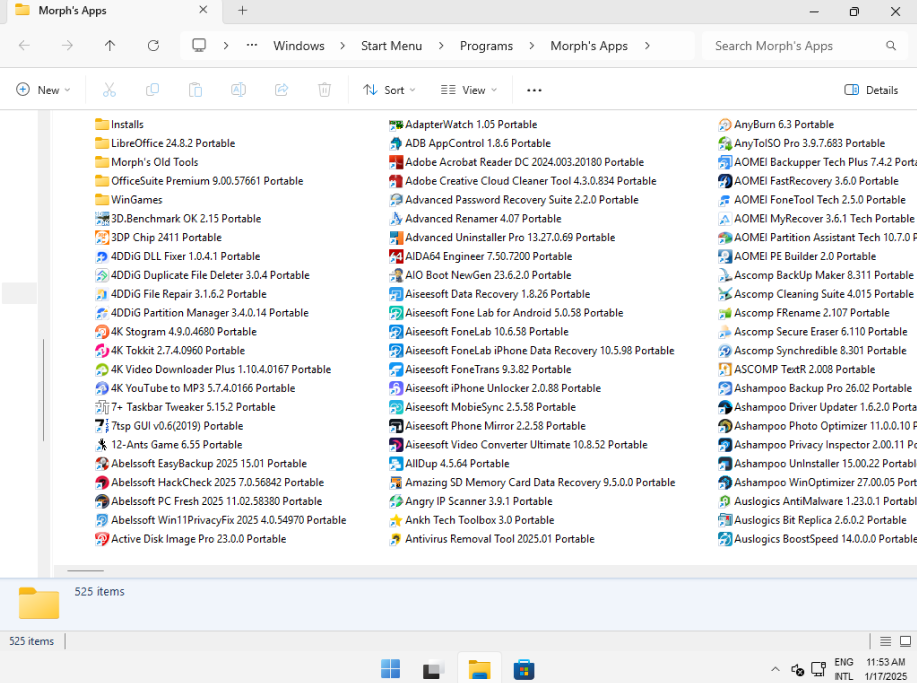The height and width of the screenshot is (683, 917).
Task: Click the Delete trash icon
Action: [325, 90]
